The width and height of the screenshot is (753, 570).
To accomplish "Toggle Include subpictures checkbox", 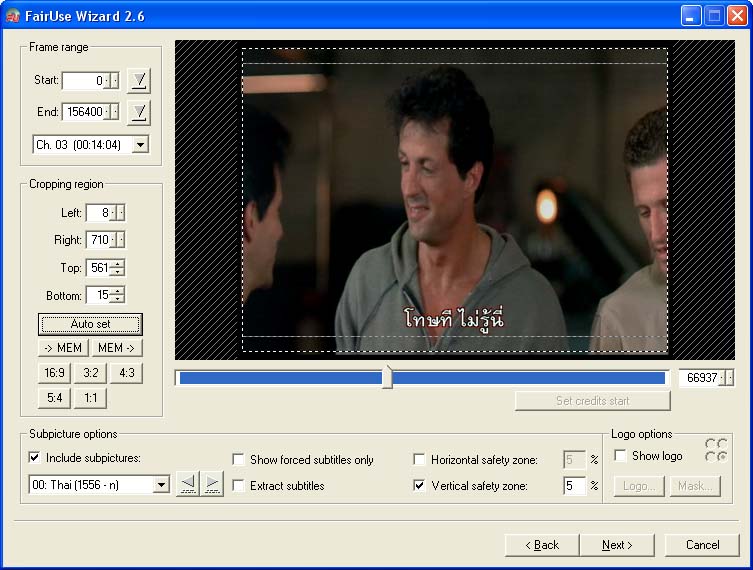I will (34, 457).
